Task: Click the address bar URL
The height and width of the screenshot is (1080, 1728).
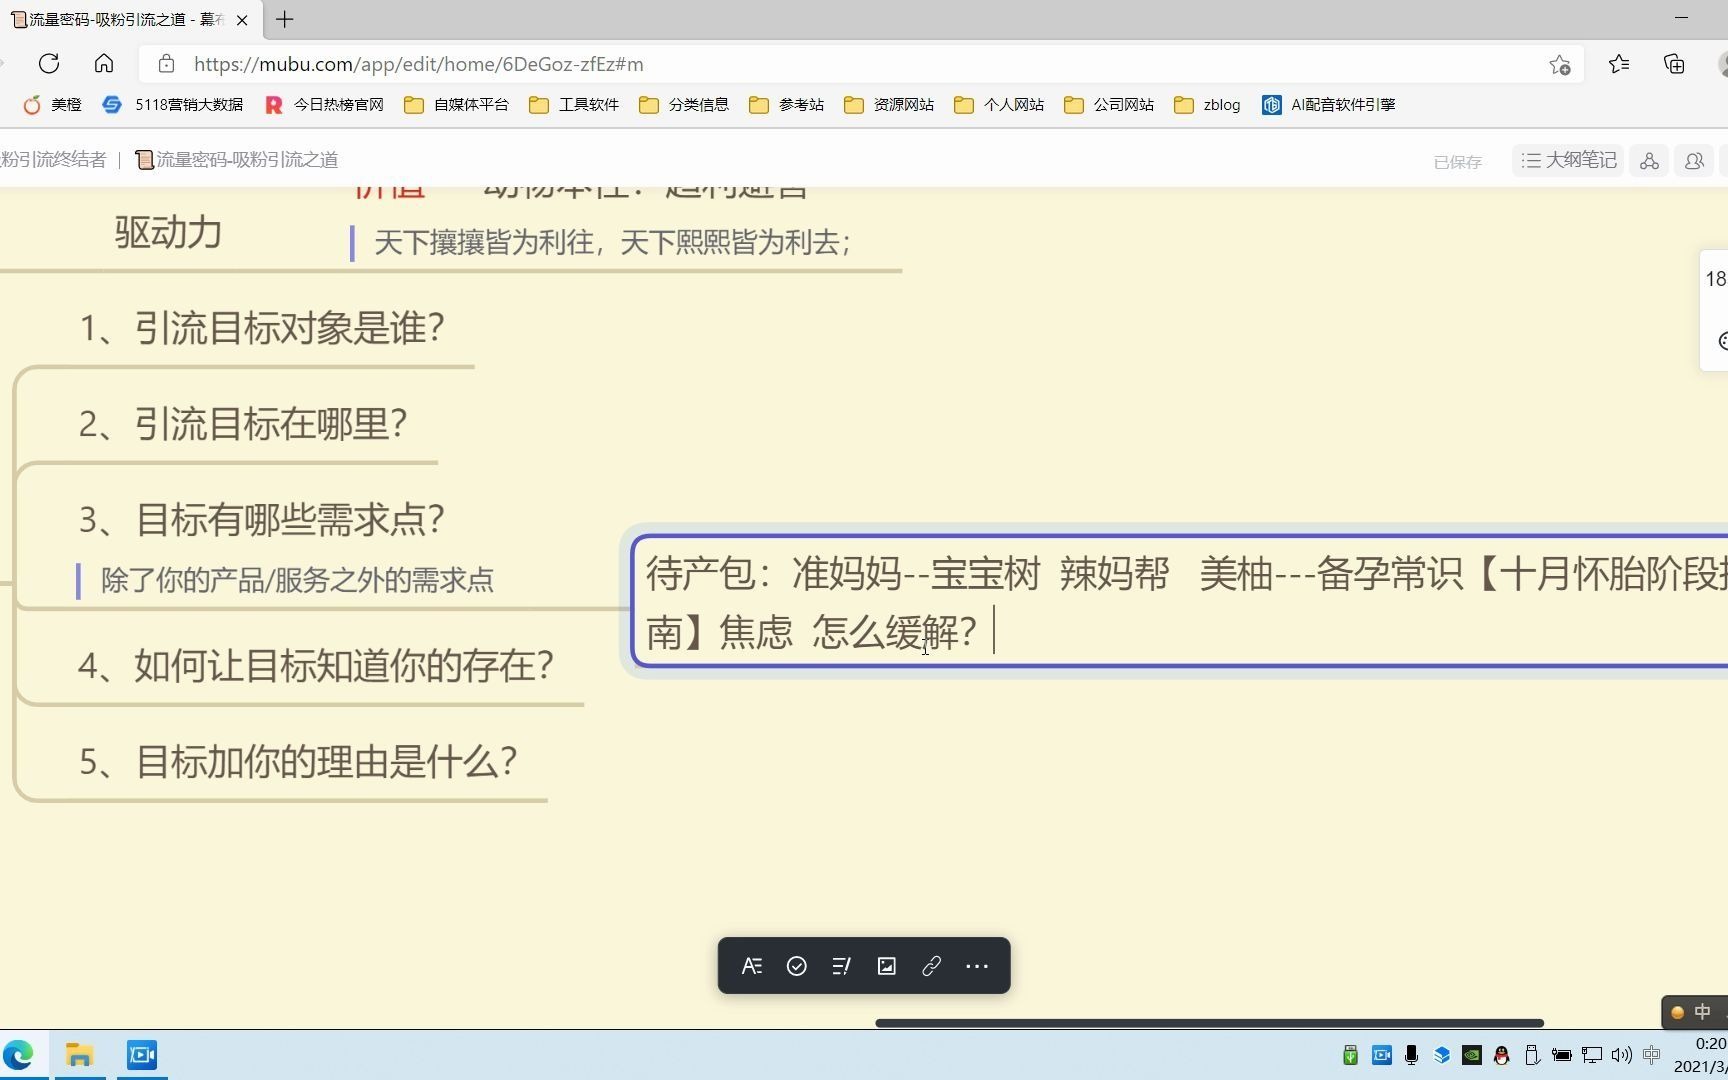Action: point(419,64)
